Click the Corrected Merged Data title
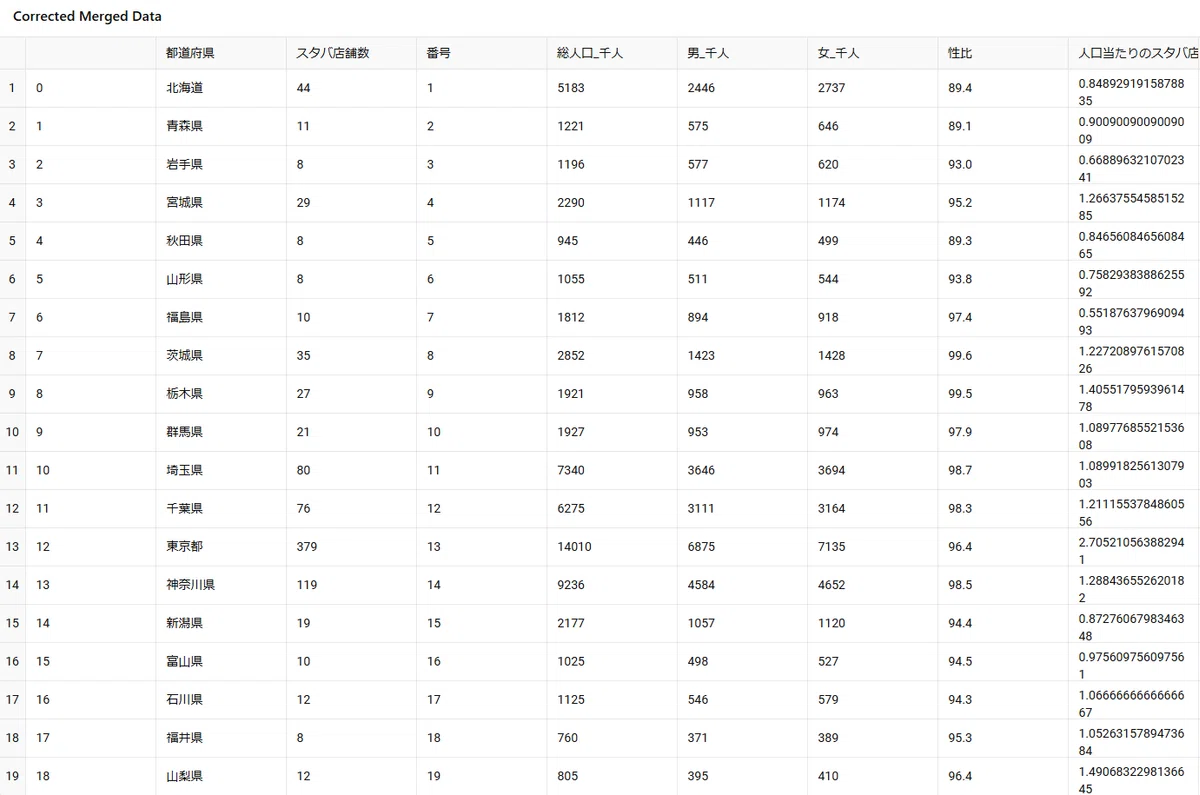1200x795 pixels. [x=87, y=17]
